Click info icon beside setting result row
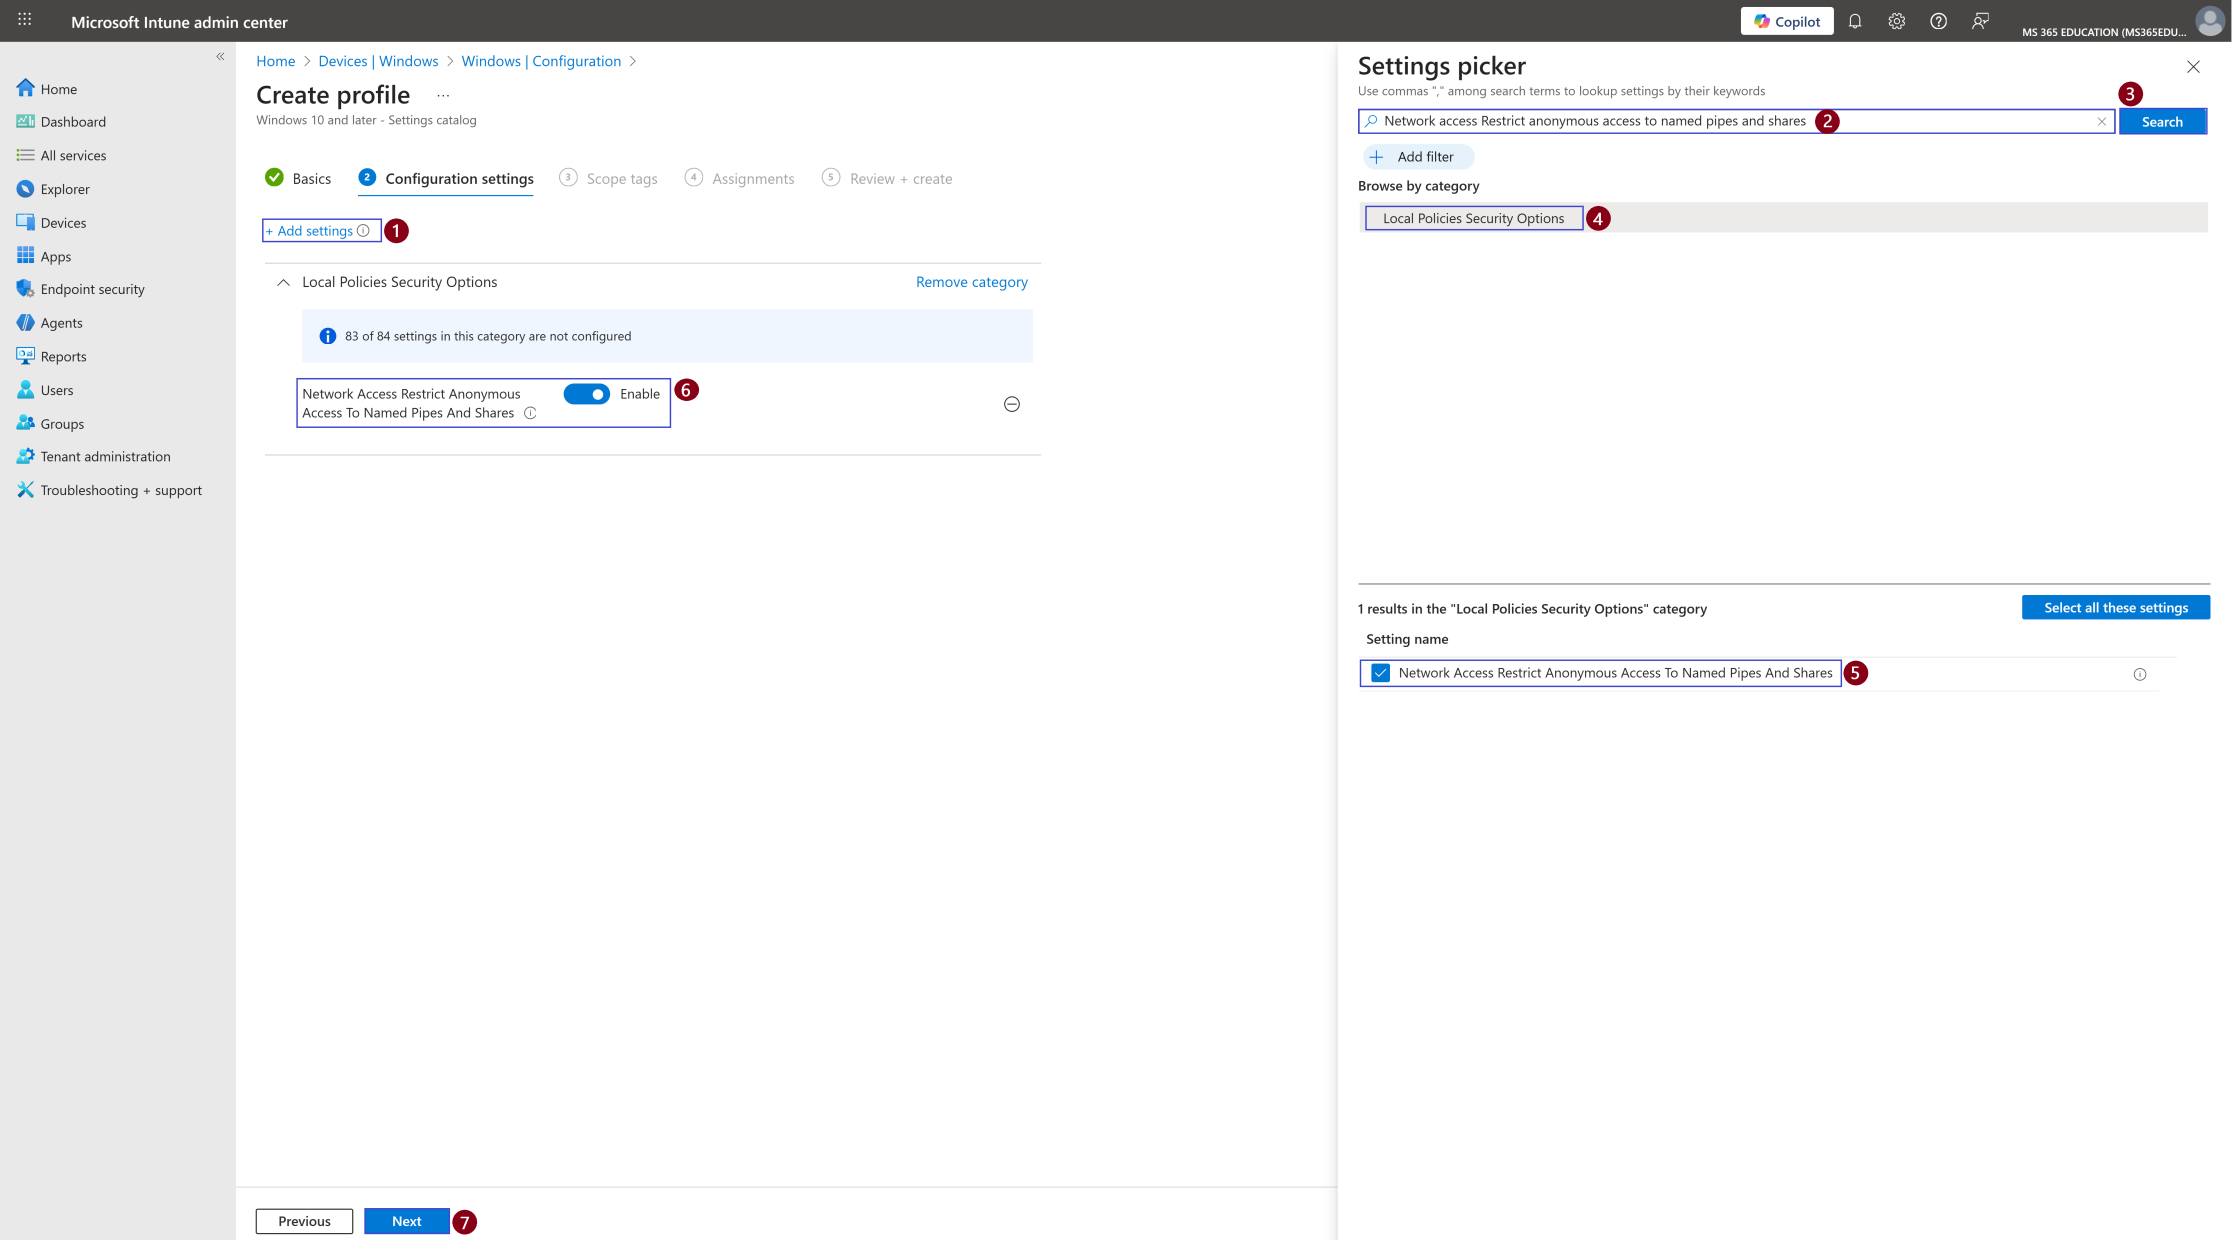This screenshot has height=1240, width=2232. click(2140, 674)
